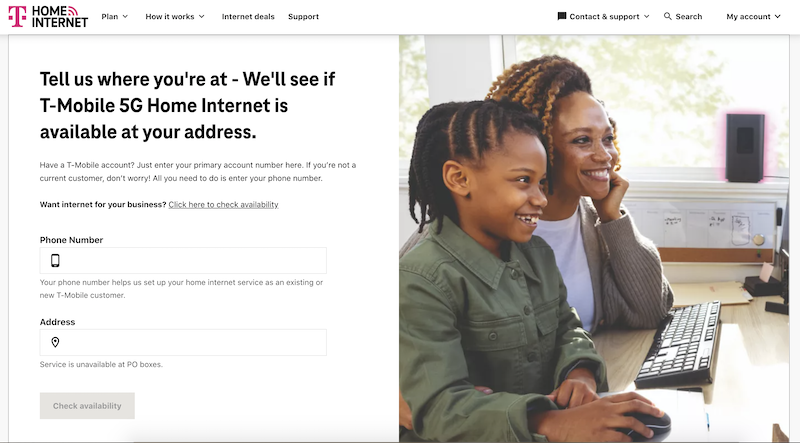Click the Check availability button

coord(87,406)
